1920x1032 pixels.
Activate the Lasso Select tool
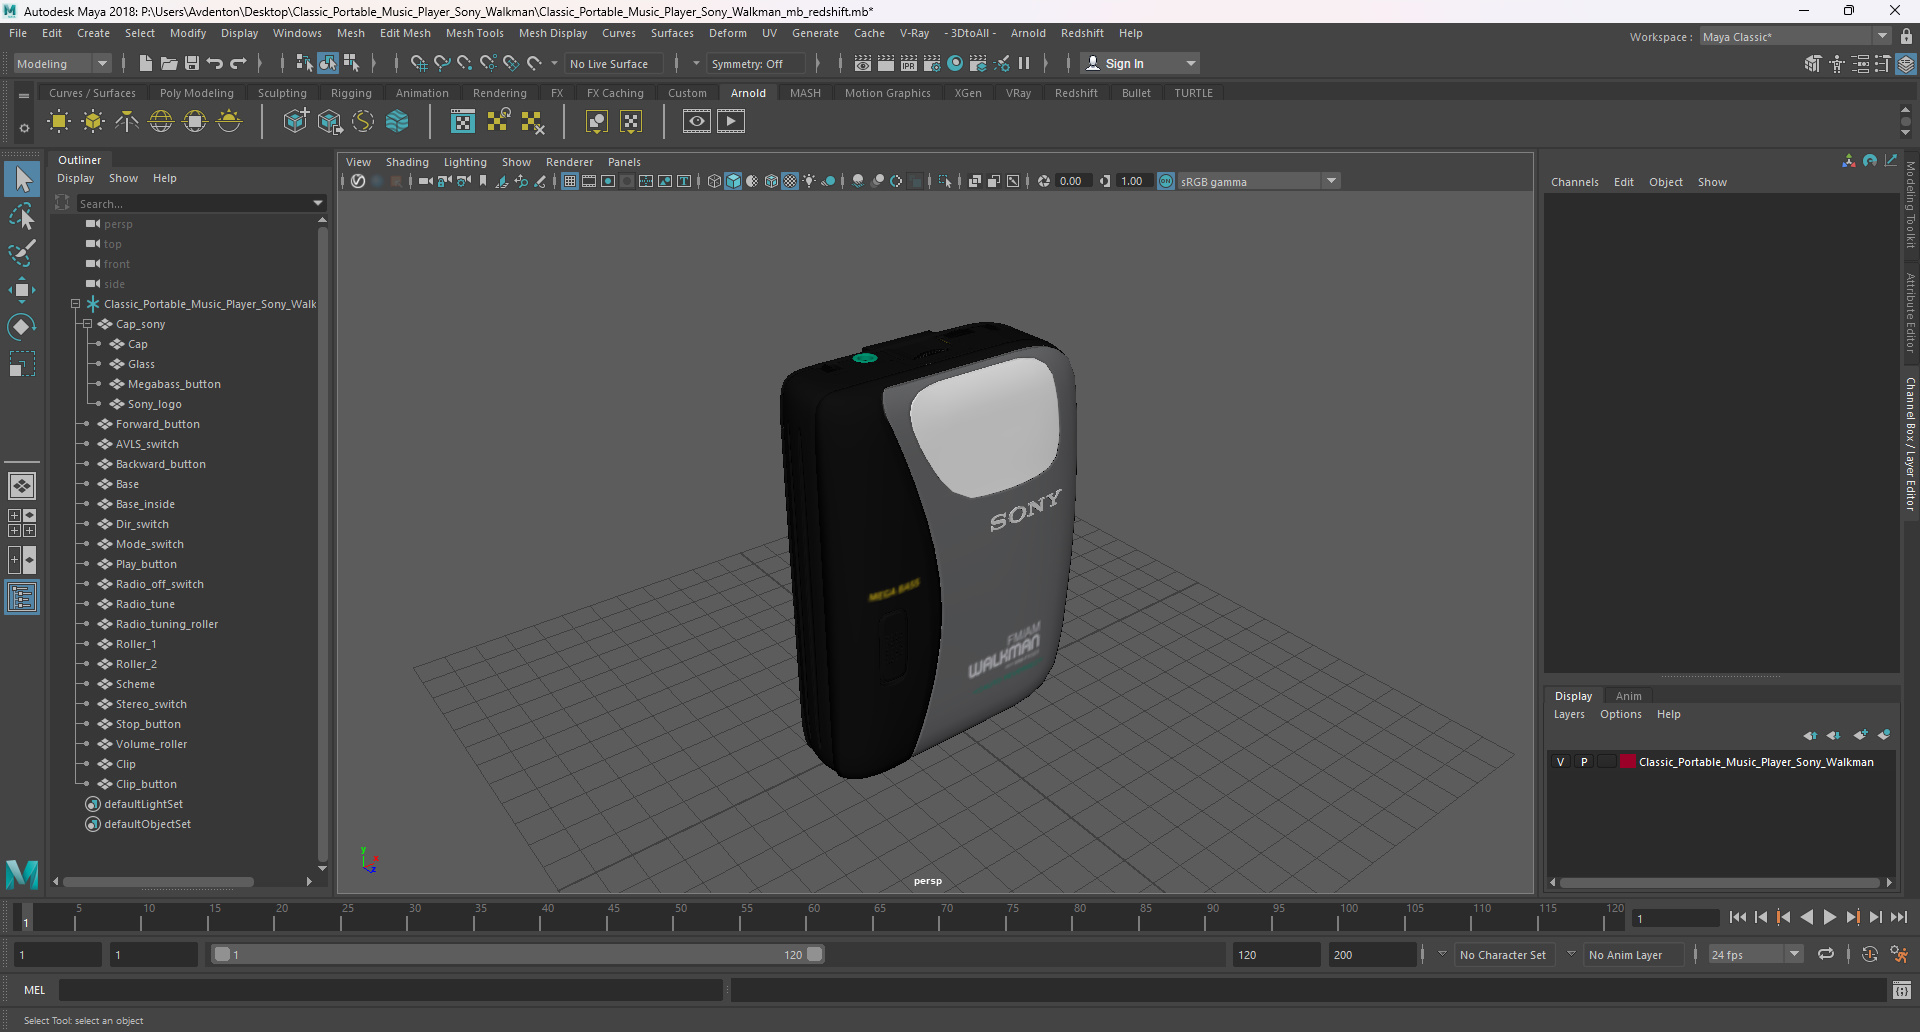click(x=22, y=216)
